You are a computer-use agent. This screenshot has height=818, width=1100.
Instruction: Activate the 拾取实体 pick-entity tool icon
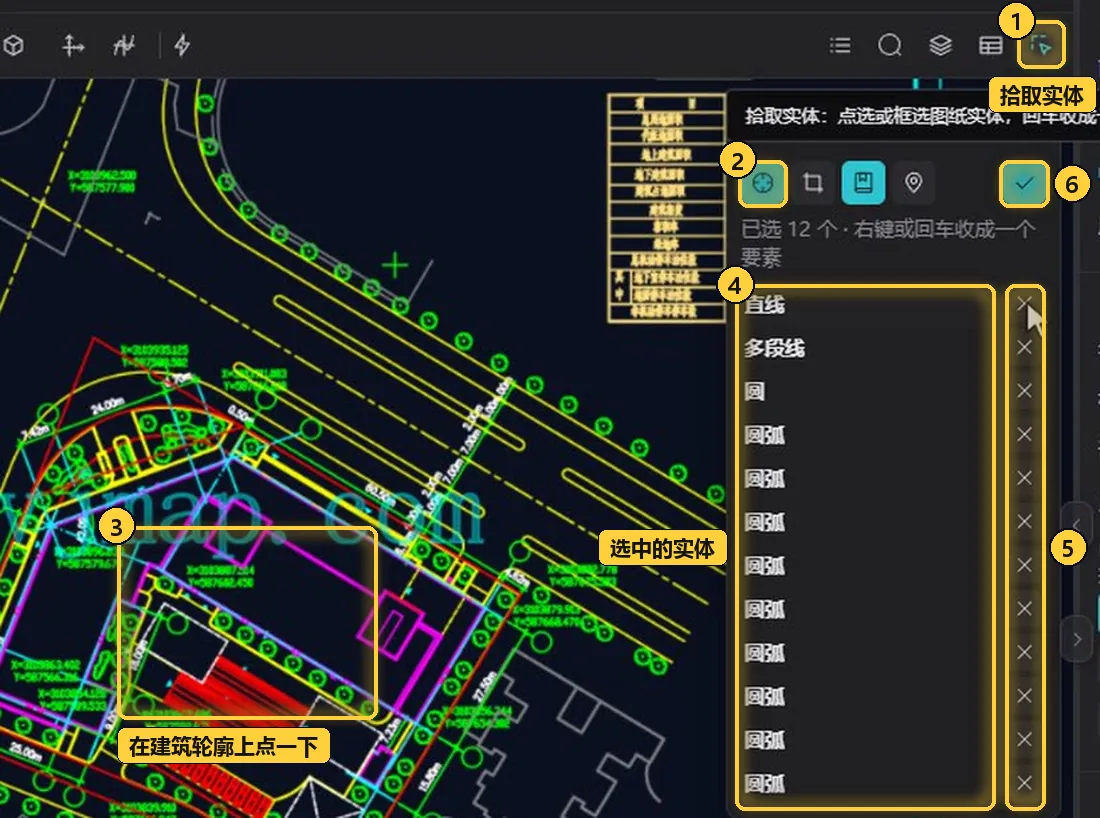pos(1041,46)
